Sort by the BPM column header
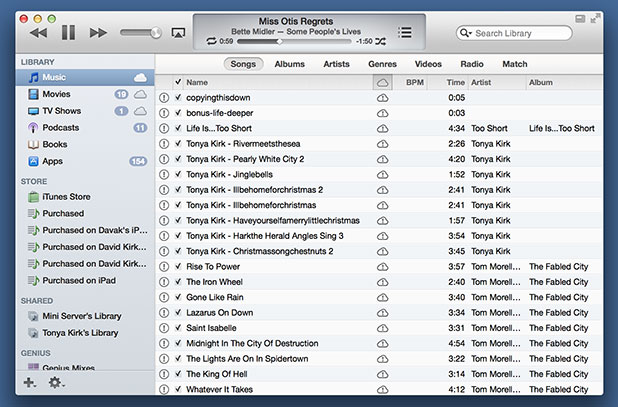Image resolution: width=618 pixels, height=407 pixels. coord(410,82)
